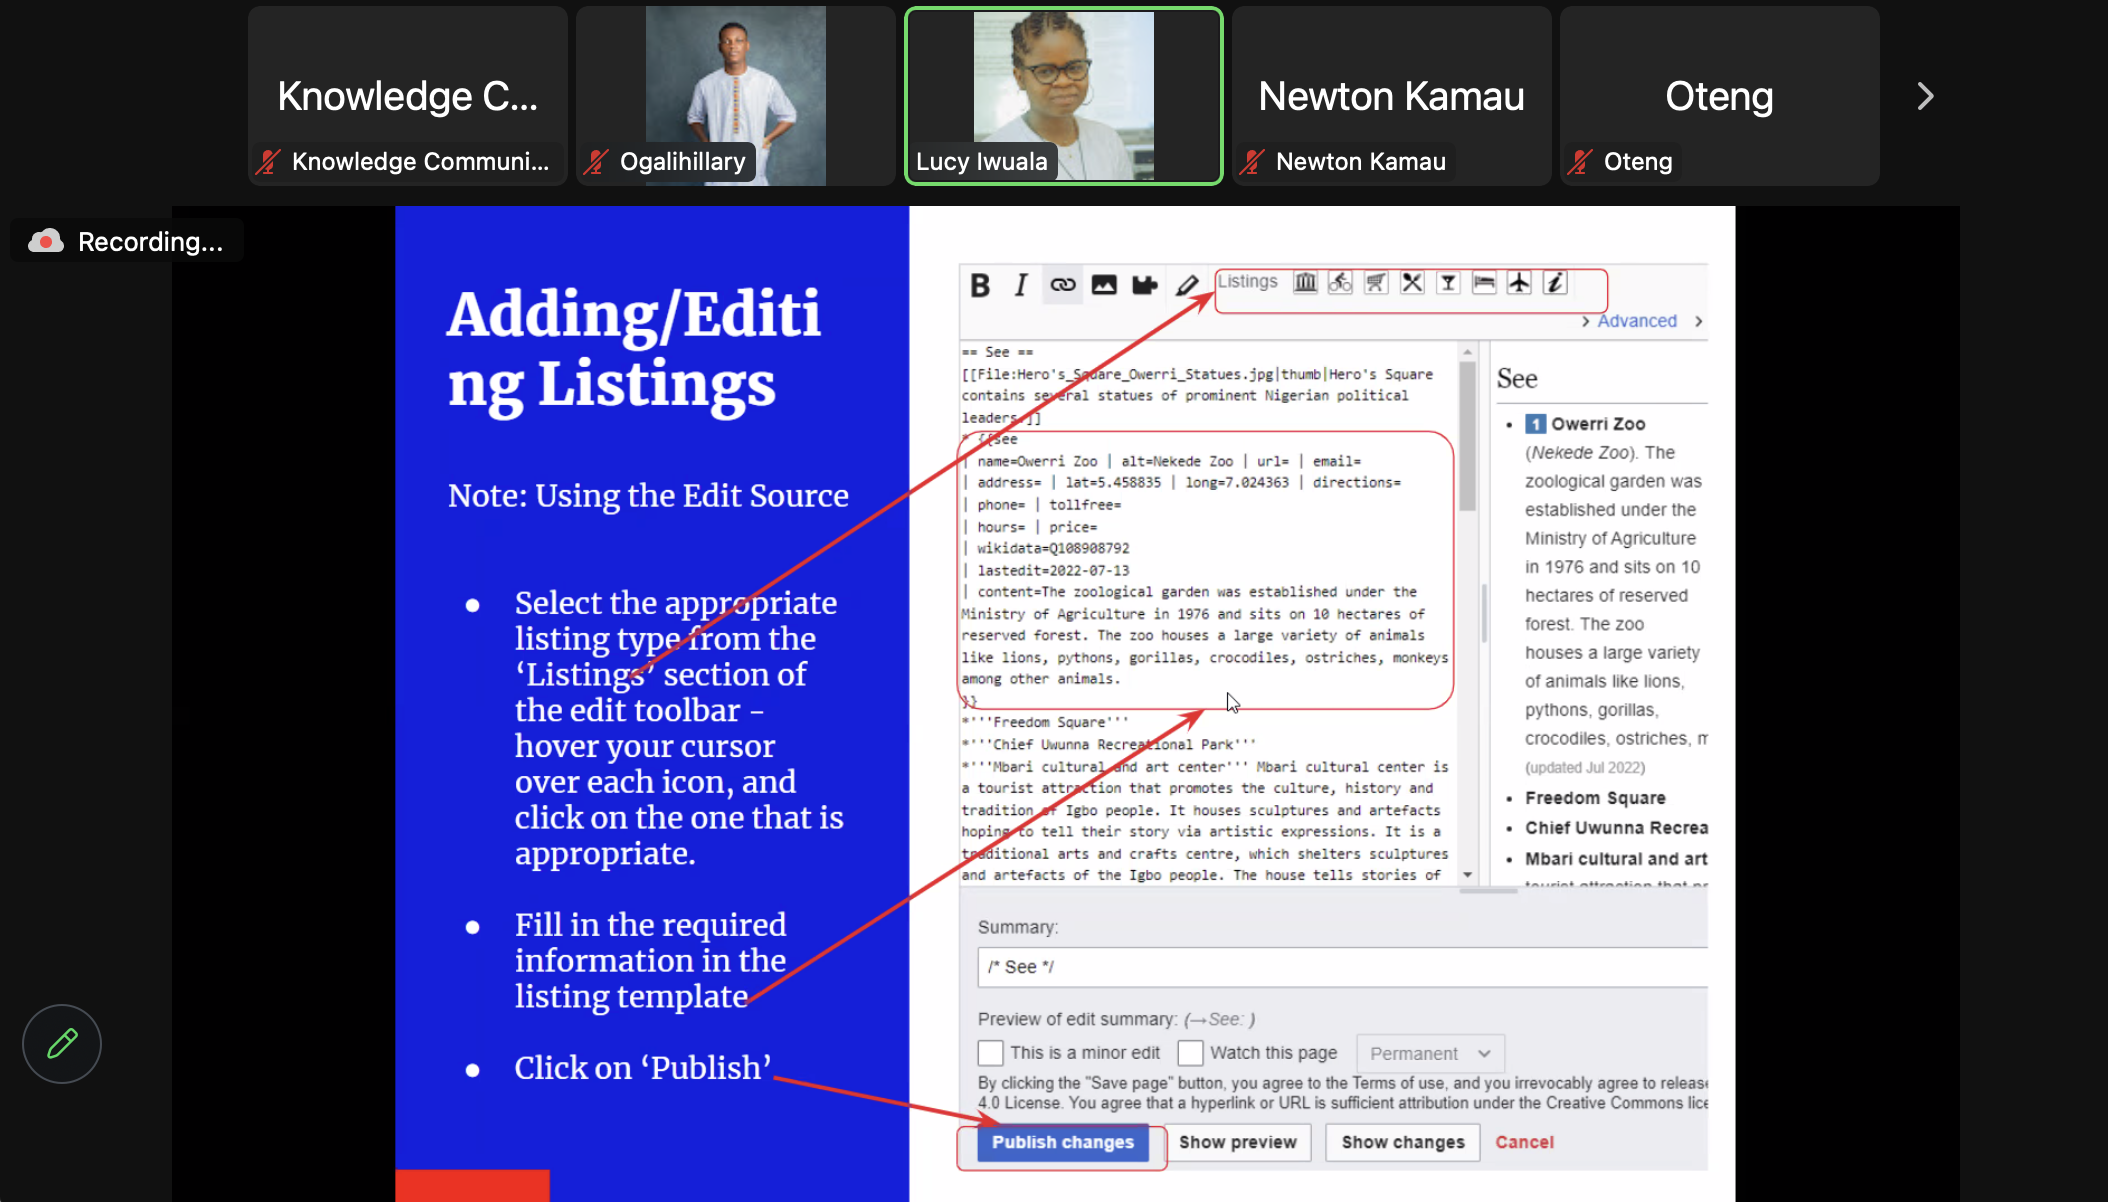
Task: Click 'Show changes' menu option
Action: coord(1401,1141)
